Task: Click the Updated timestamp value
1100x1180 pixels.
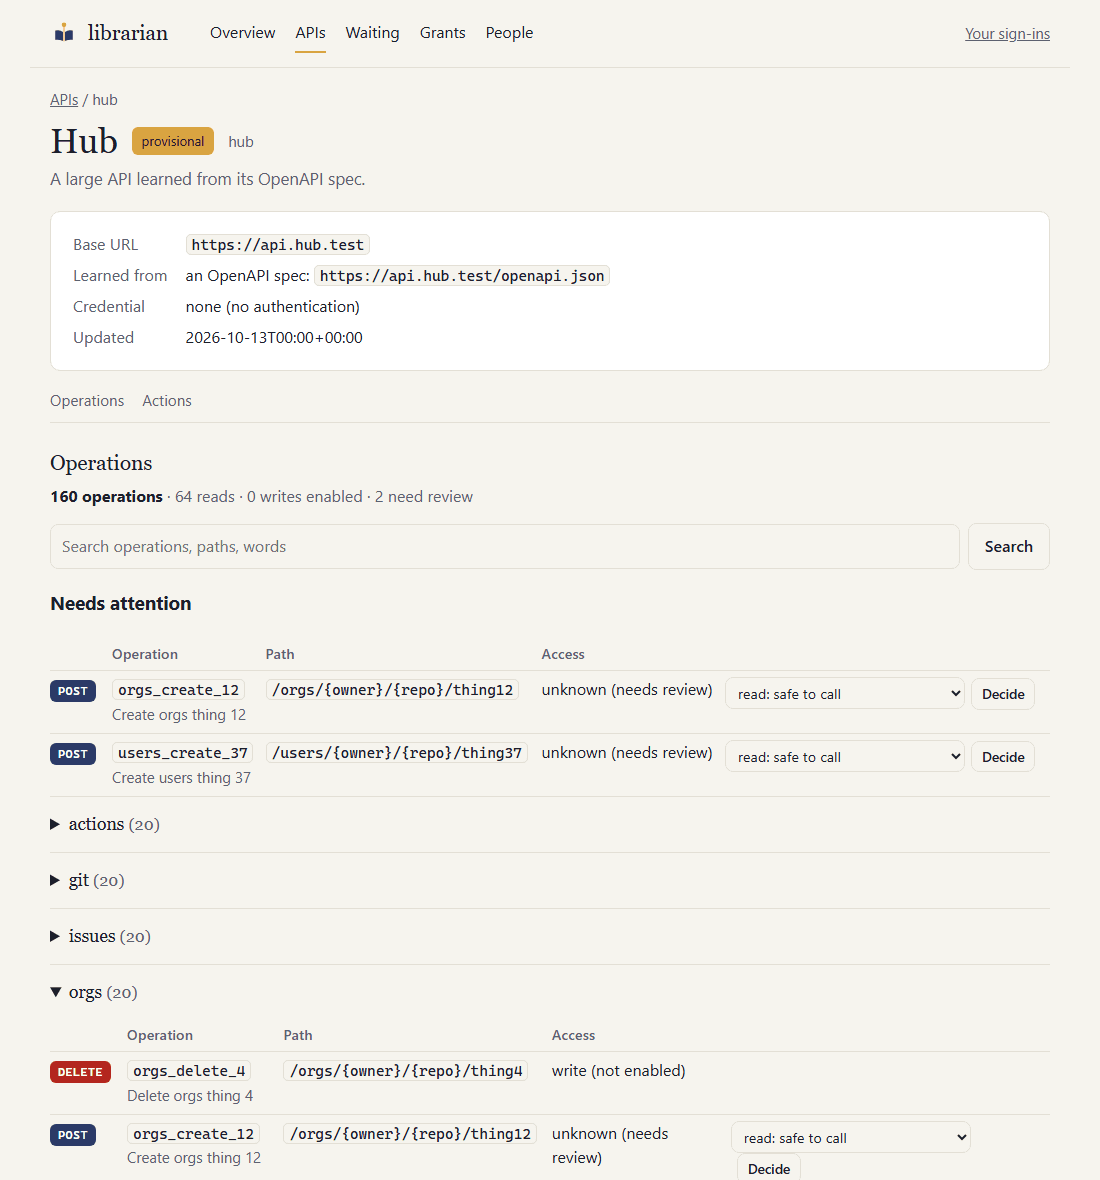Action: coord(274,338)
